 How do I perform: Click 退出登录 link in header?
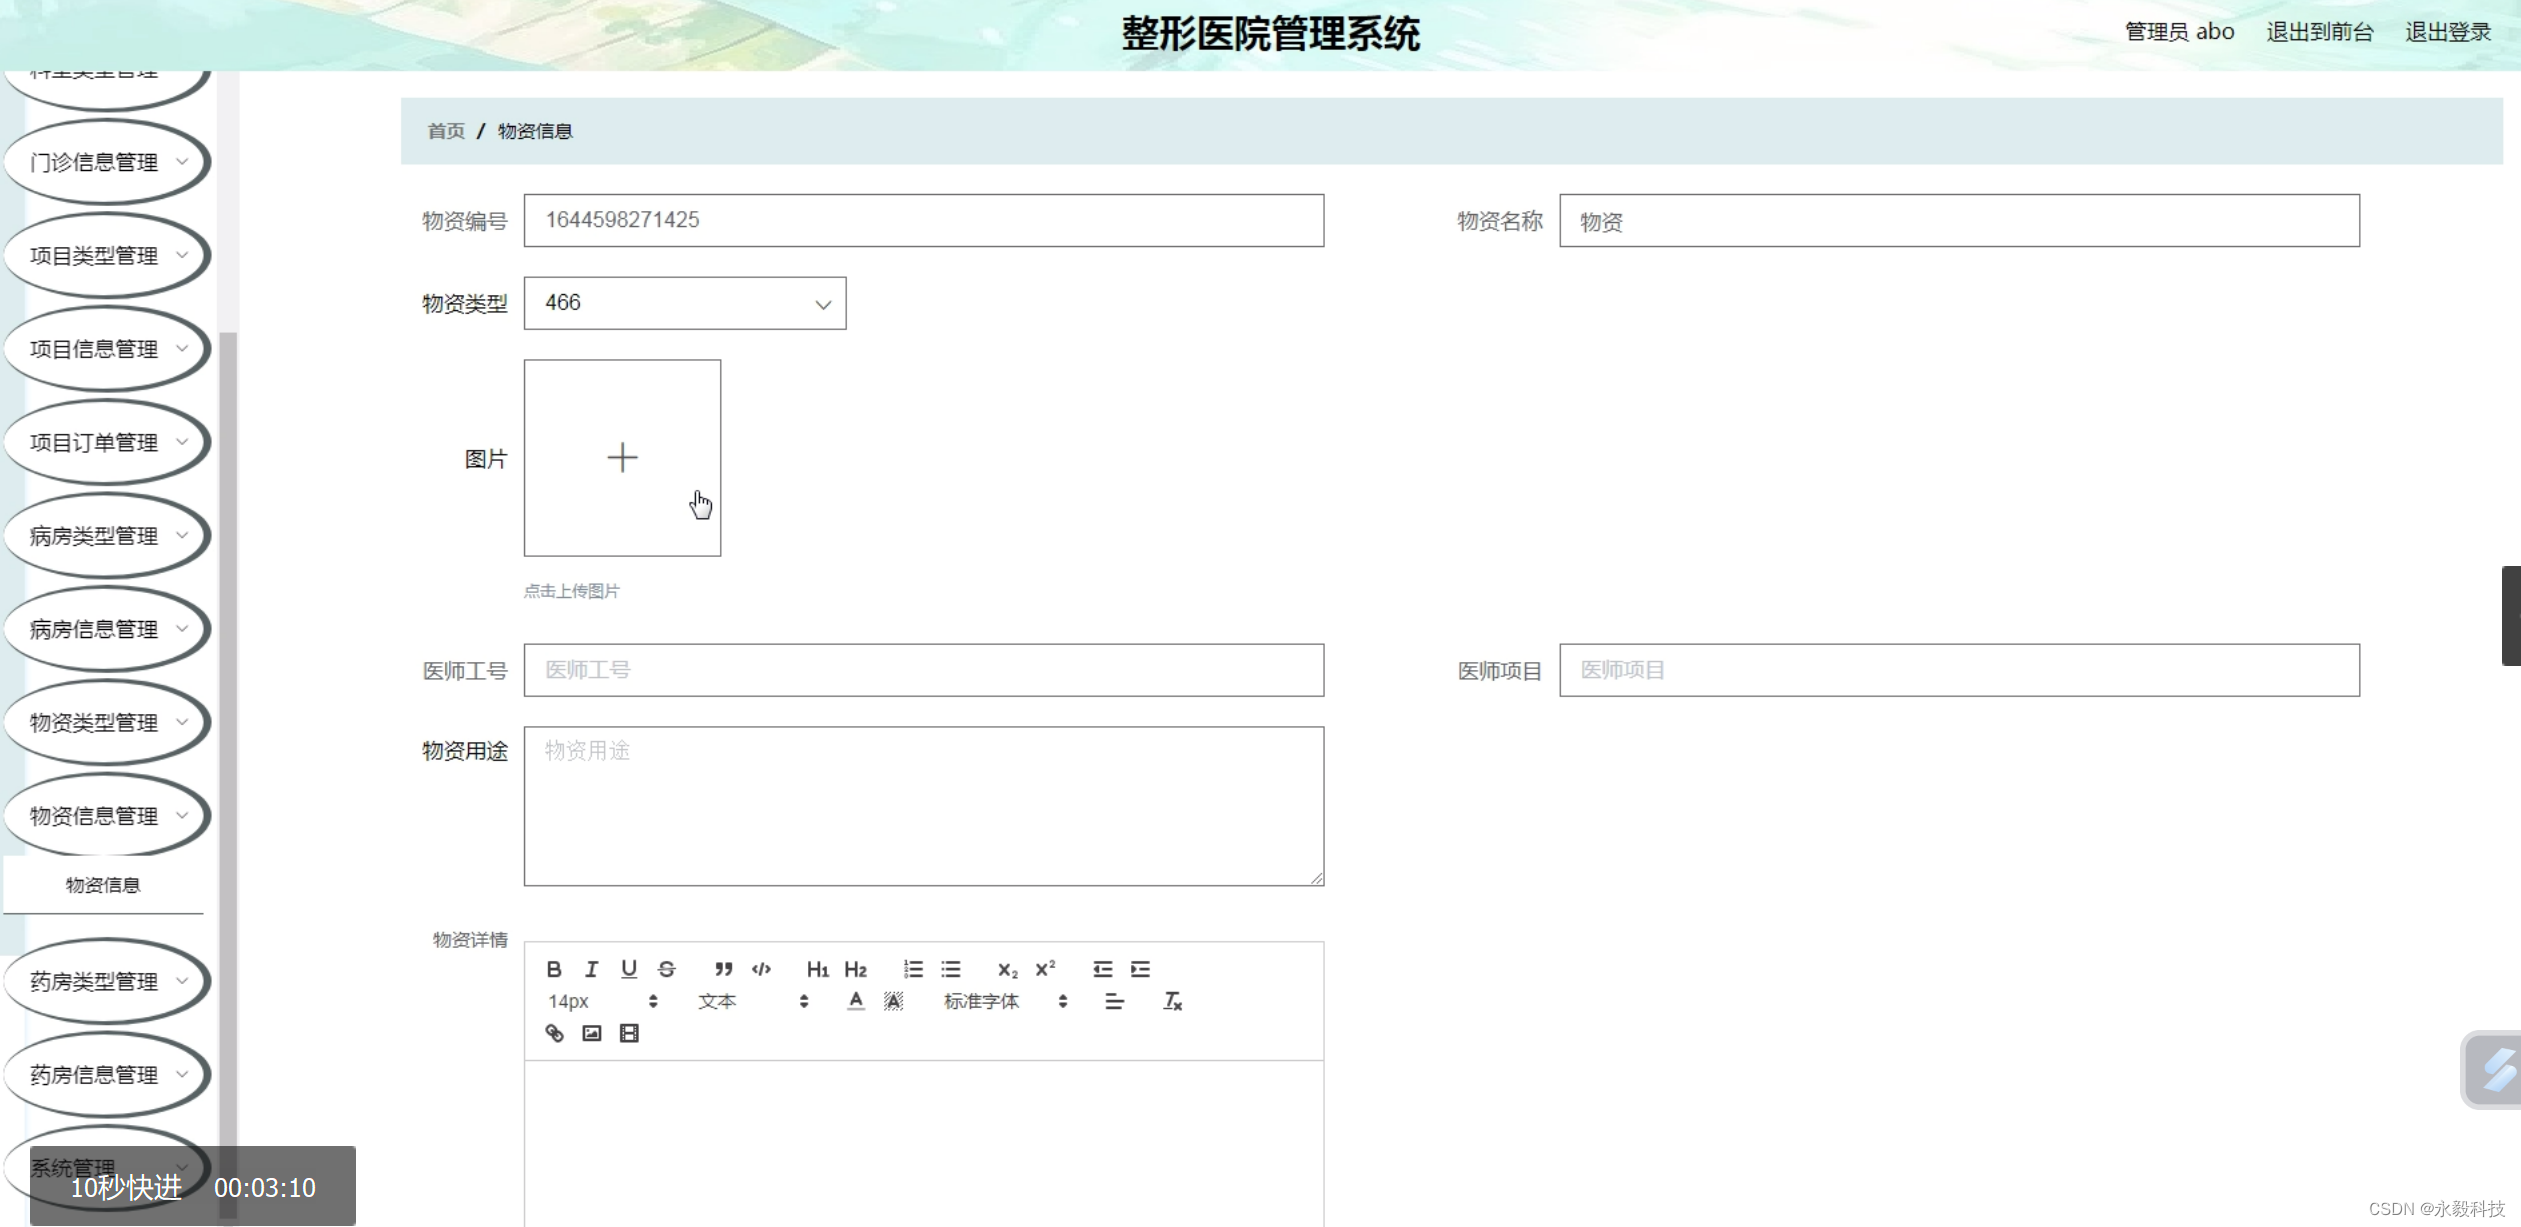point(2447,32)
